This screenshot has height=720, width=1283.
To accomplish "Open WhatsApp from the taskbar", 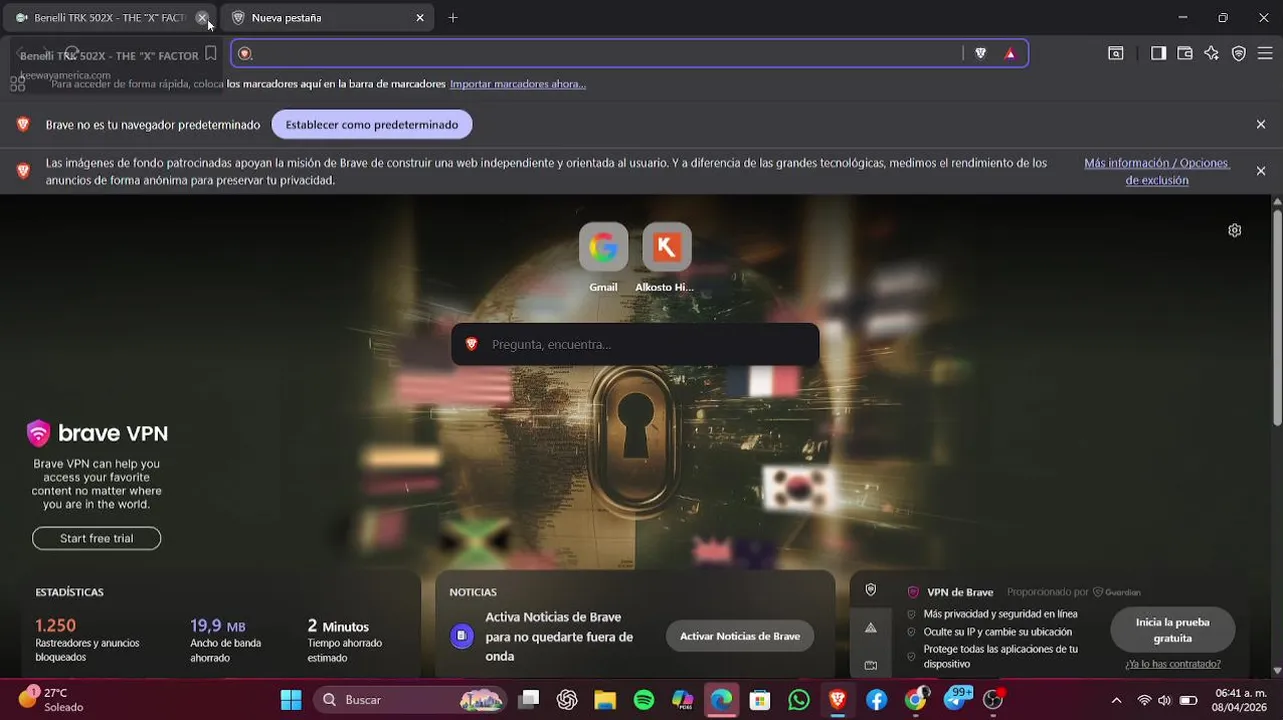I will point(799,700).
